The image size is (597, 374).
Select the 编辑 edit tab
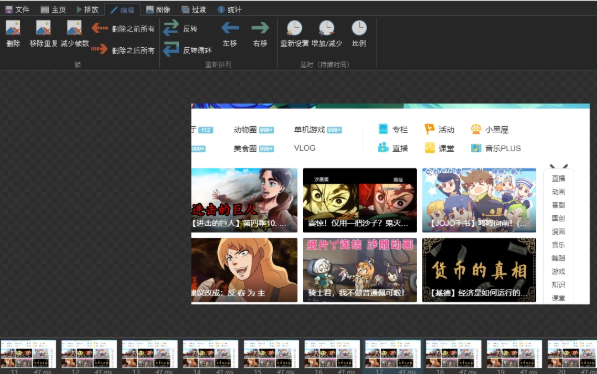[x=122, y=10]
